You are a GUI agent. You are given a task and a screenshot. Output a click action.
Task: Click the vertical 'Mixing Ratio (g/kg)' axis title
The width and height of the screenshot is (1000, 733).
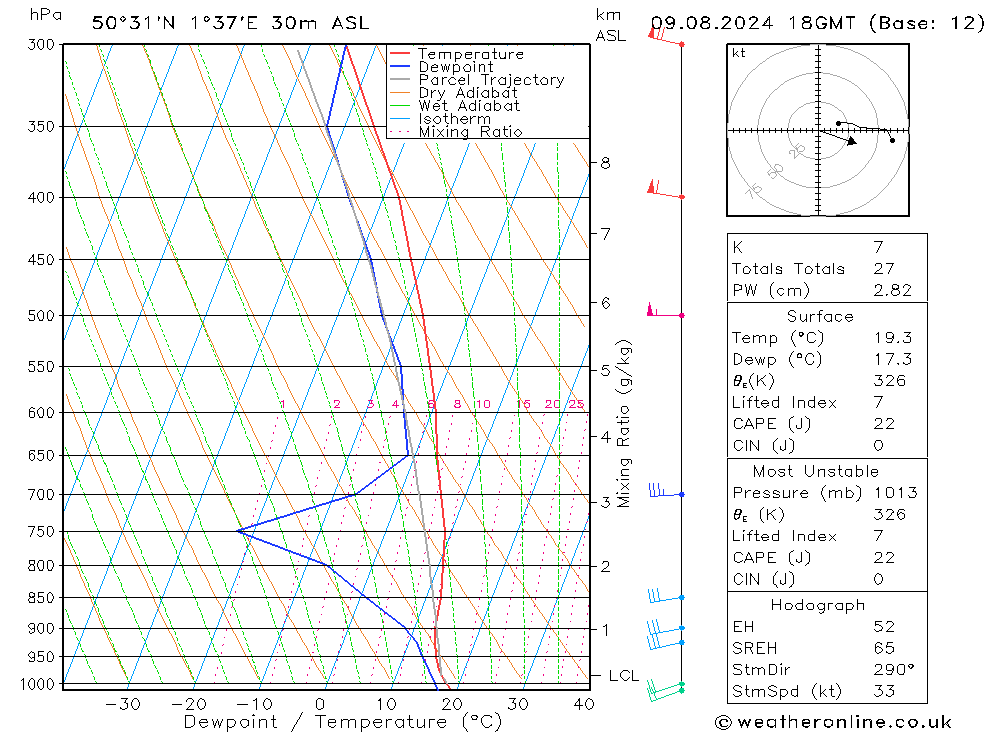(624, 424)
